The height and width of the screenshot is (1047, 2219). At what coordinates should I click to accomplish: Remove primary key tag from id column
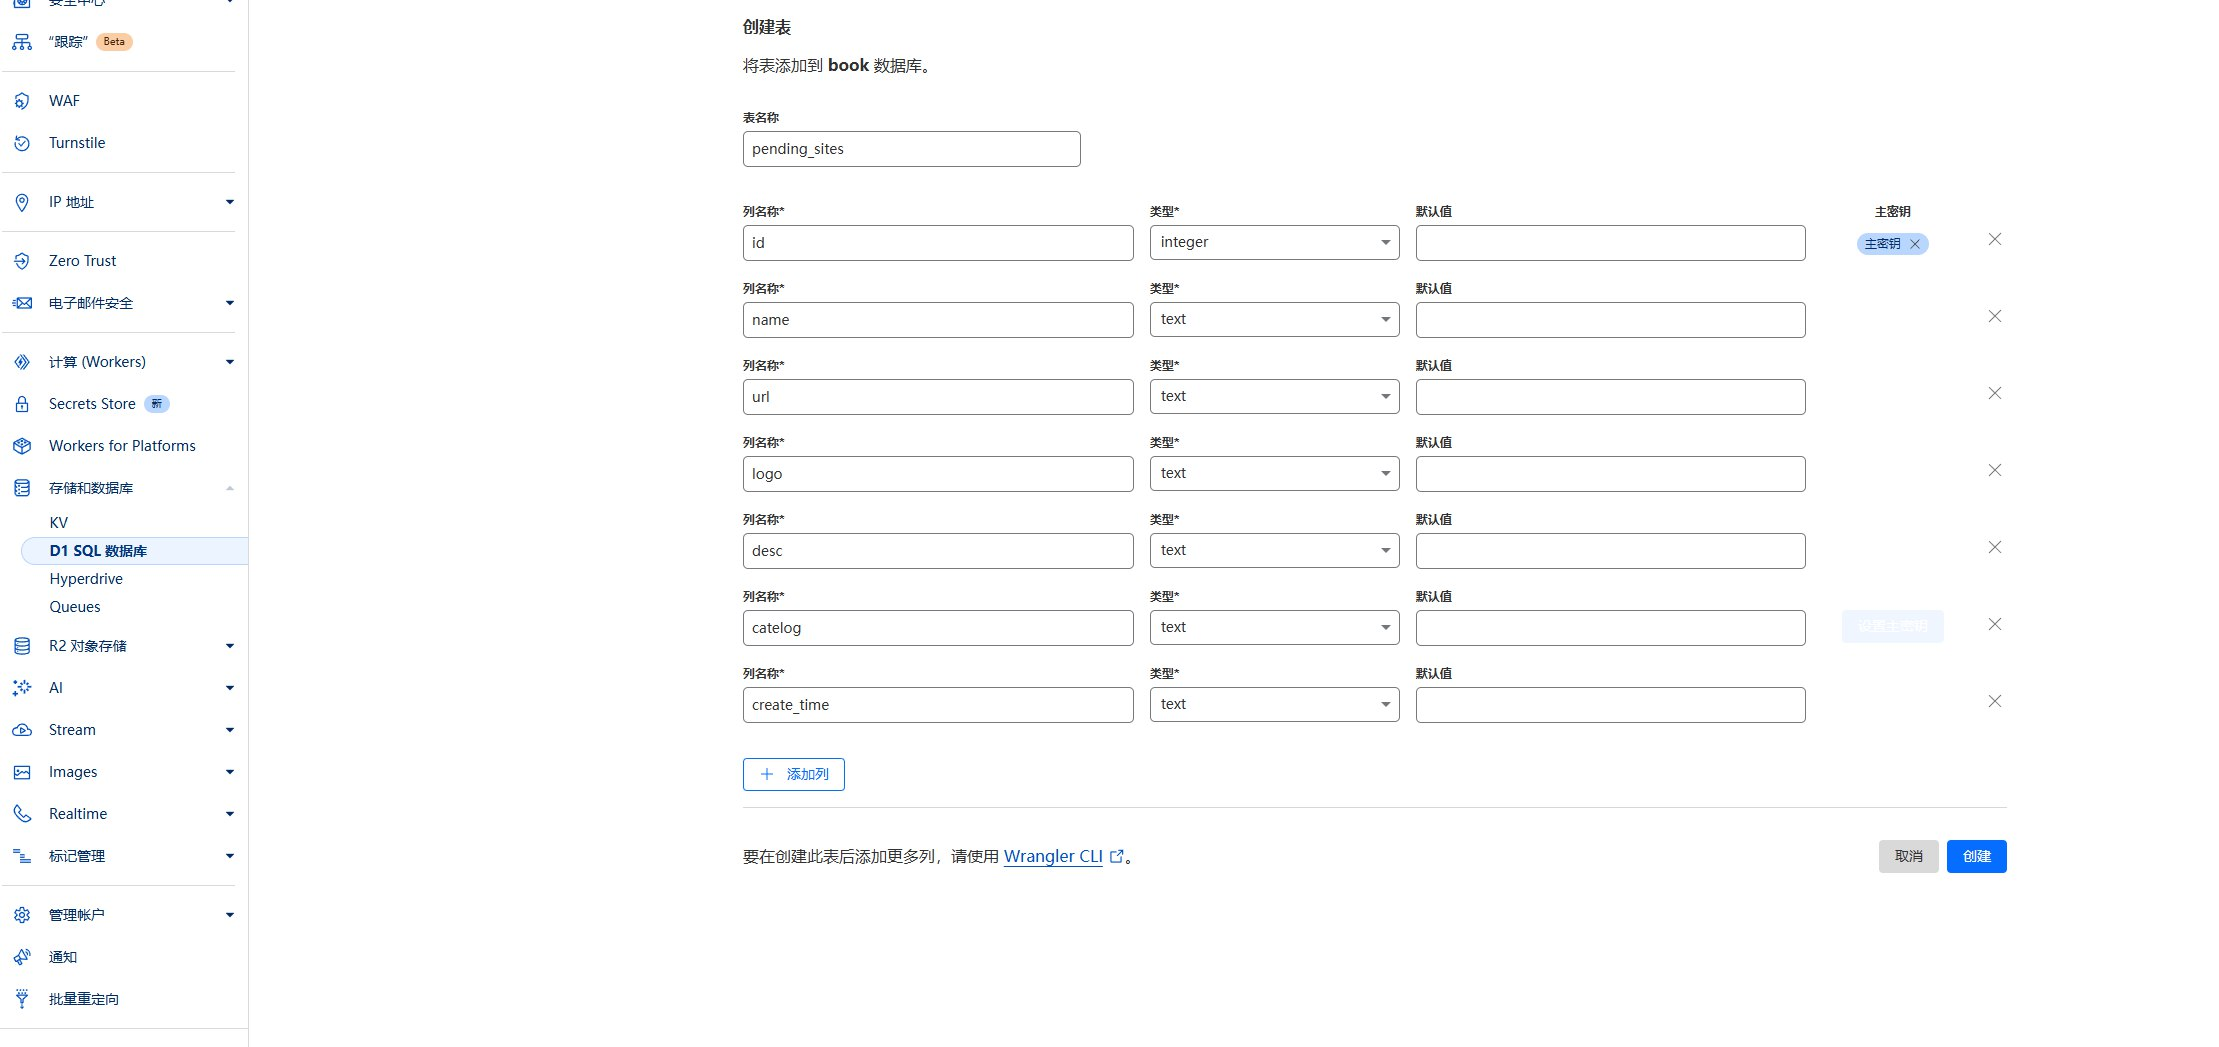click(x=1915, y=244)
